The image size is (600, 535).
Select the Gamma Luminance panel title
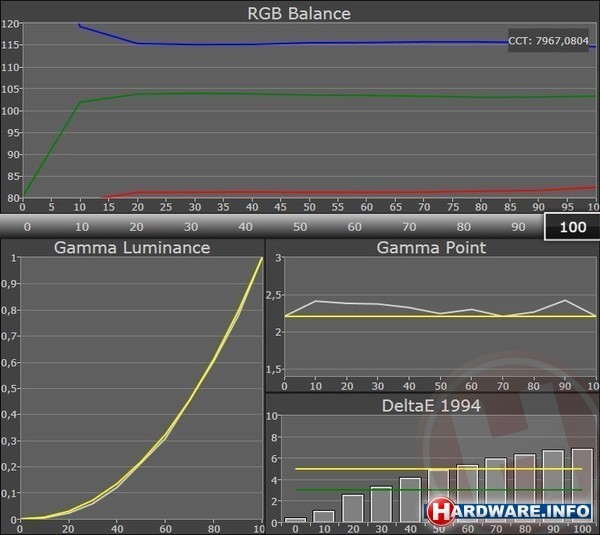click(132, 248)
